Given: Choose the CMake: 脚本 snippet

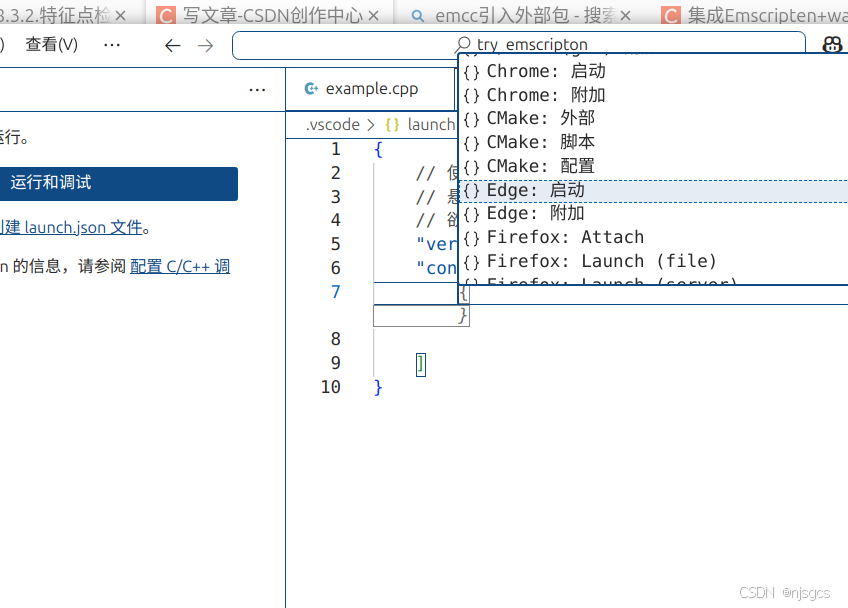Looking at the screenshot, I should (x=653, y=142).
